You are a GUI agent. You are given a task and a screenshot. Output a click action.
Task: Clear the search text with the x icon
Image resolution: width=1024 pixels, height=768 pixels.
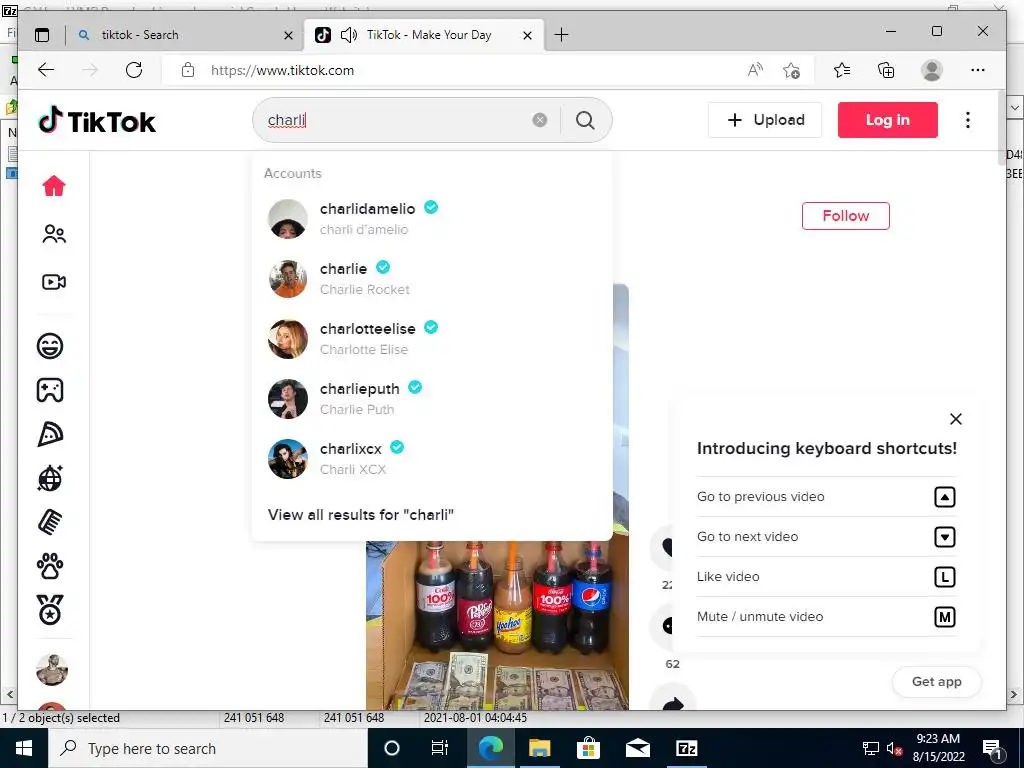[x=539, y=120]
